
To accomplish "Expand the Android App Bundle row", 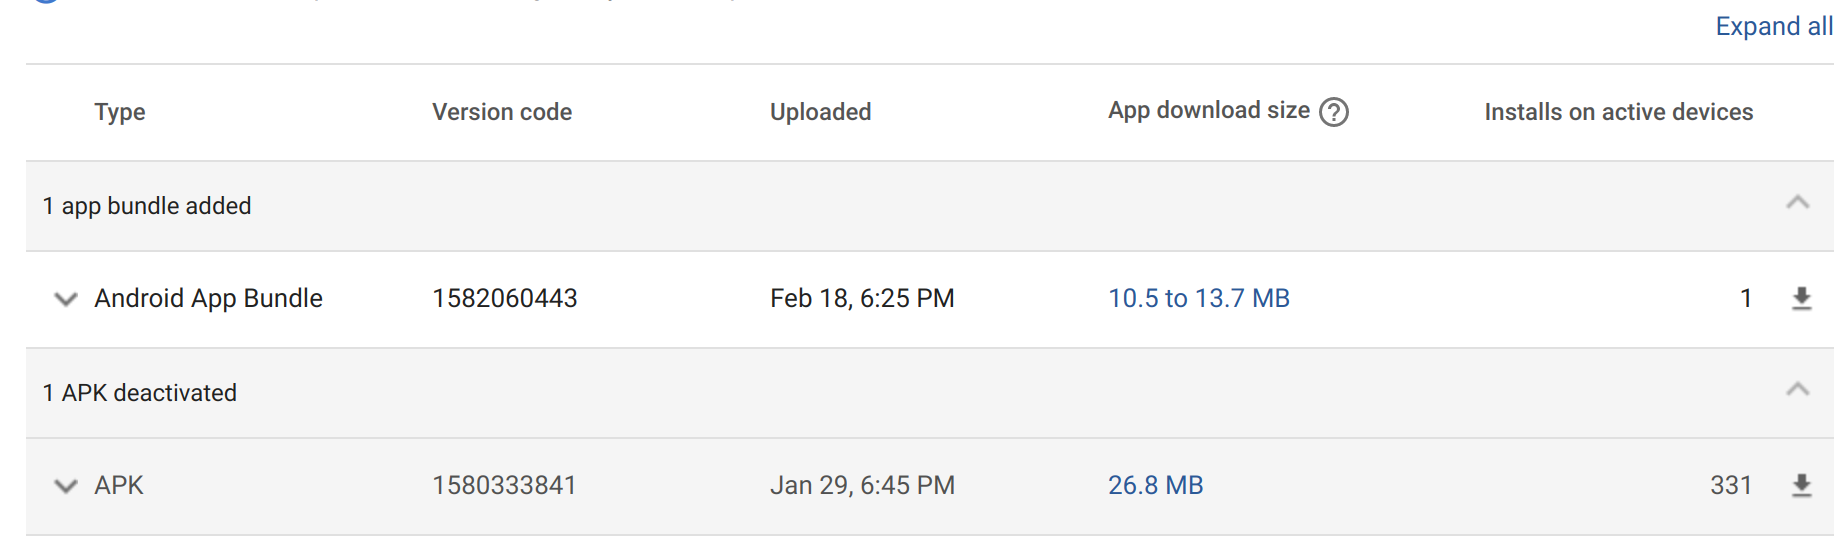I will (66, 299).
